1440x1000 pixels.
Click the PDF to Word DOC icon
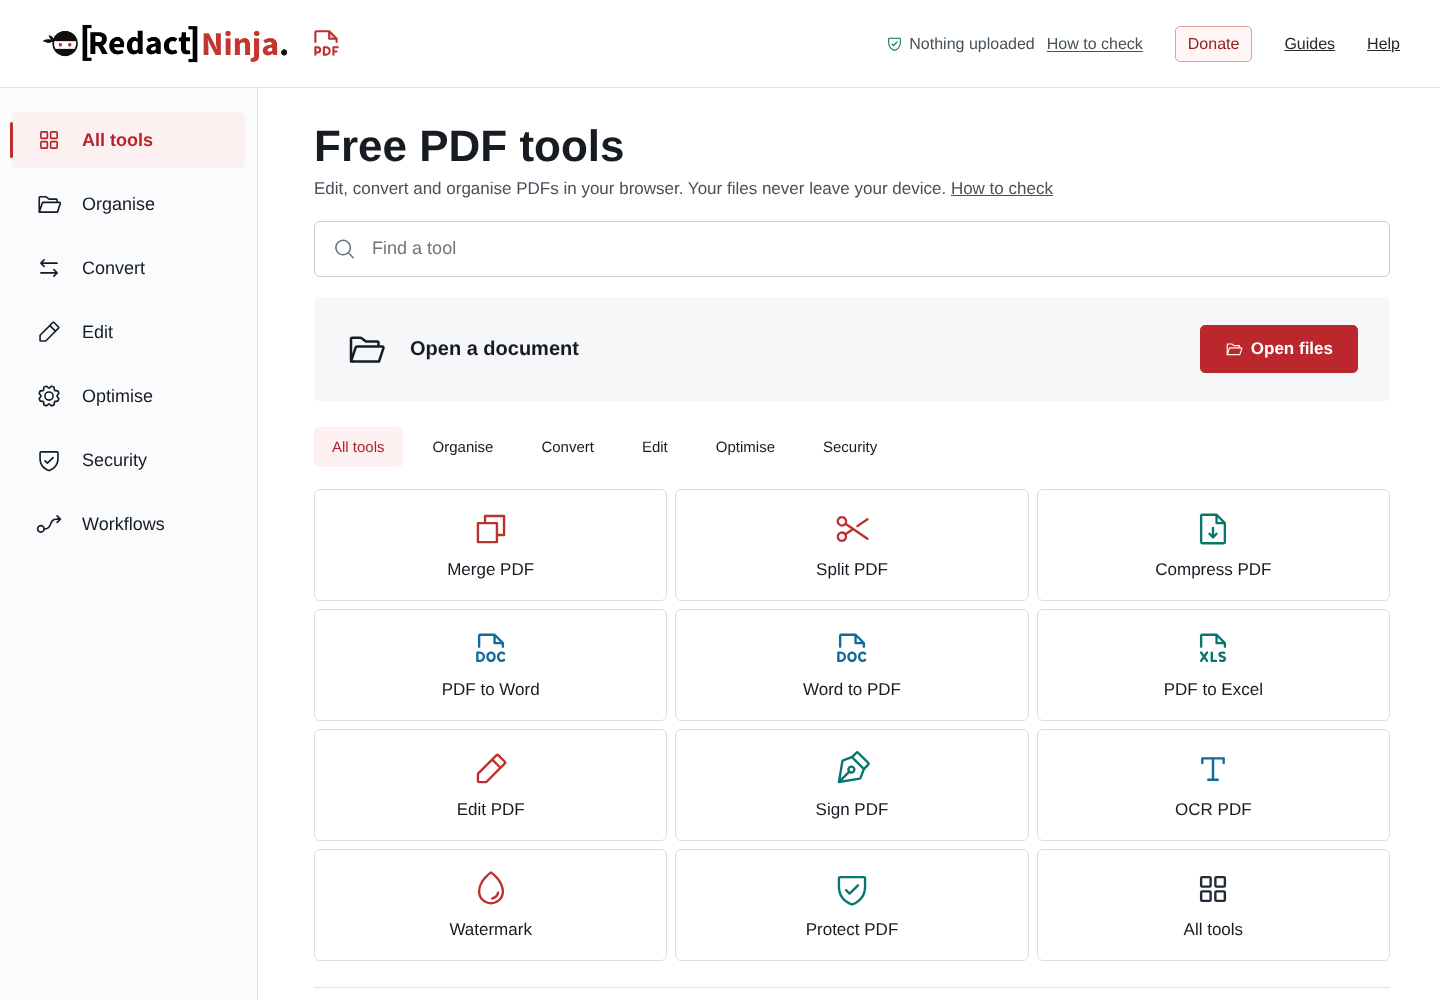click(491, 649)
